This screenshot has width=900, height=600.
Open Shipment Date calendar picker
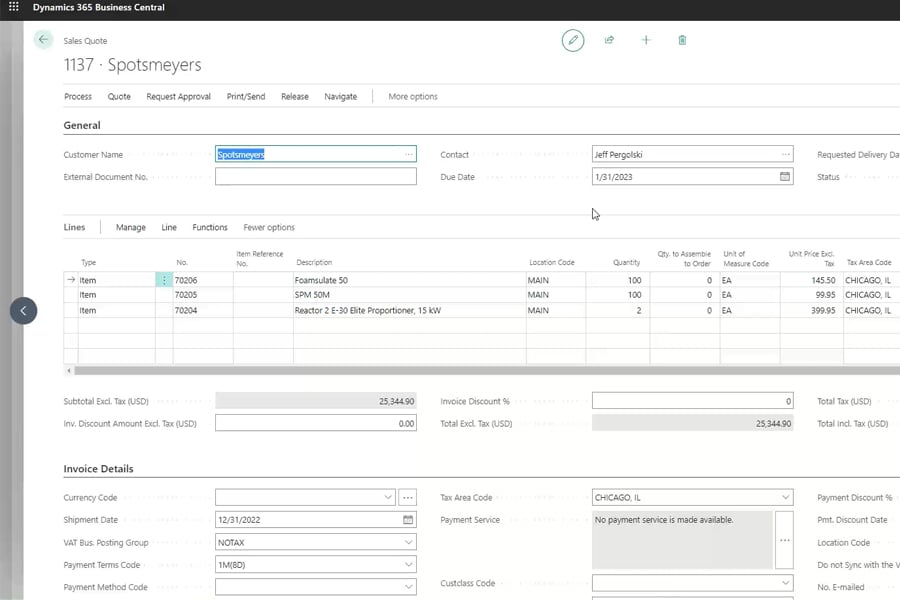[x=408, y=520]
